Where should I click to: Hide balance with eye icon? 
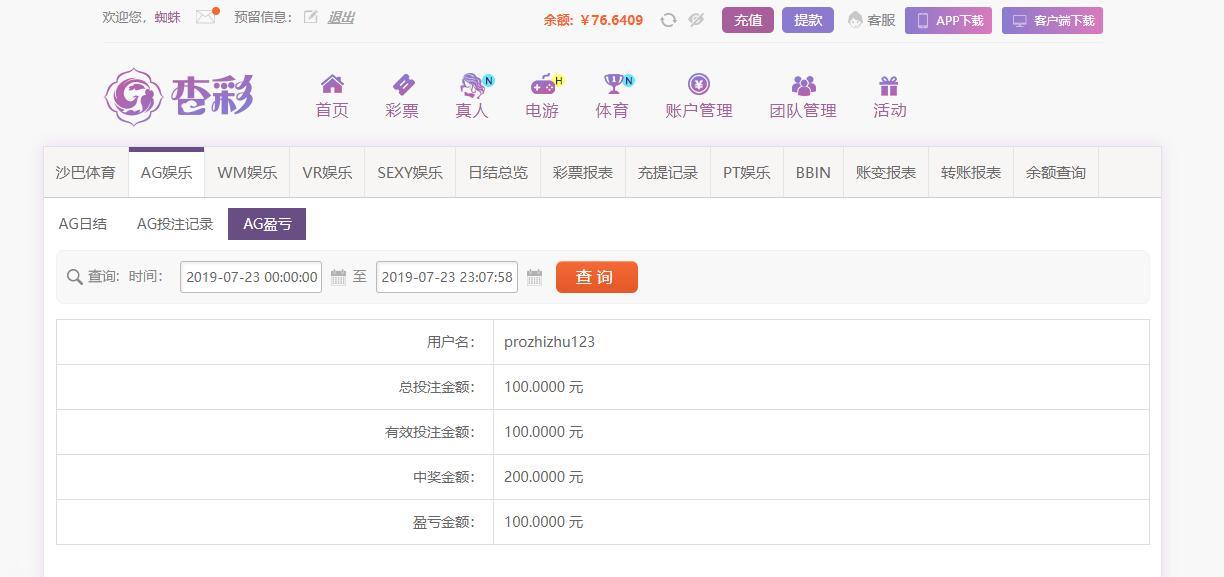pos(696,20)
